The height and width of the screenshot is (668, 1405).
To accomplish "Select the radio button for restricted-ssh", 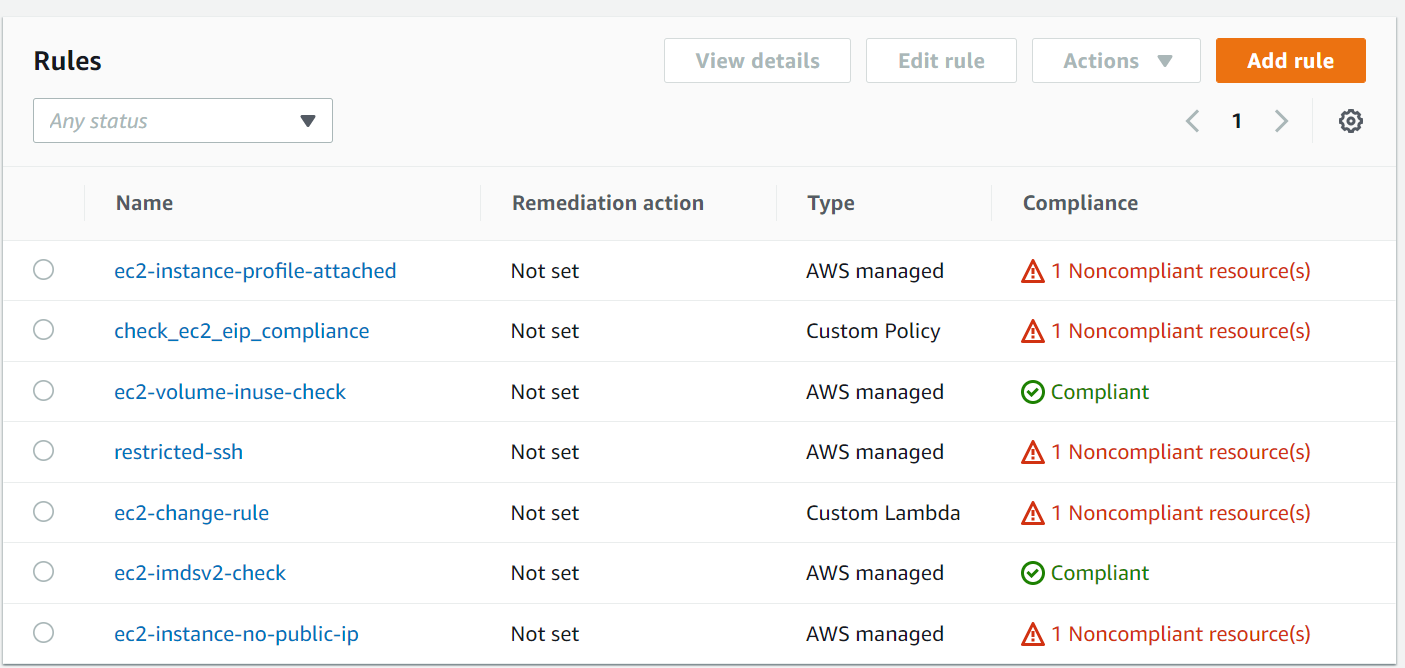I will coord(43,451).
